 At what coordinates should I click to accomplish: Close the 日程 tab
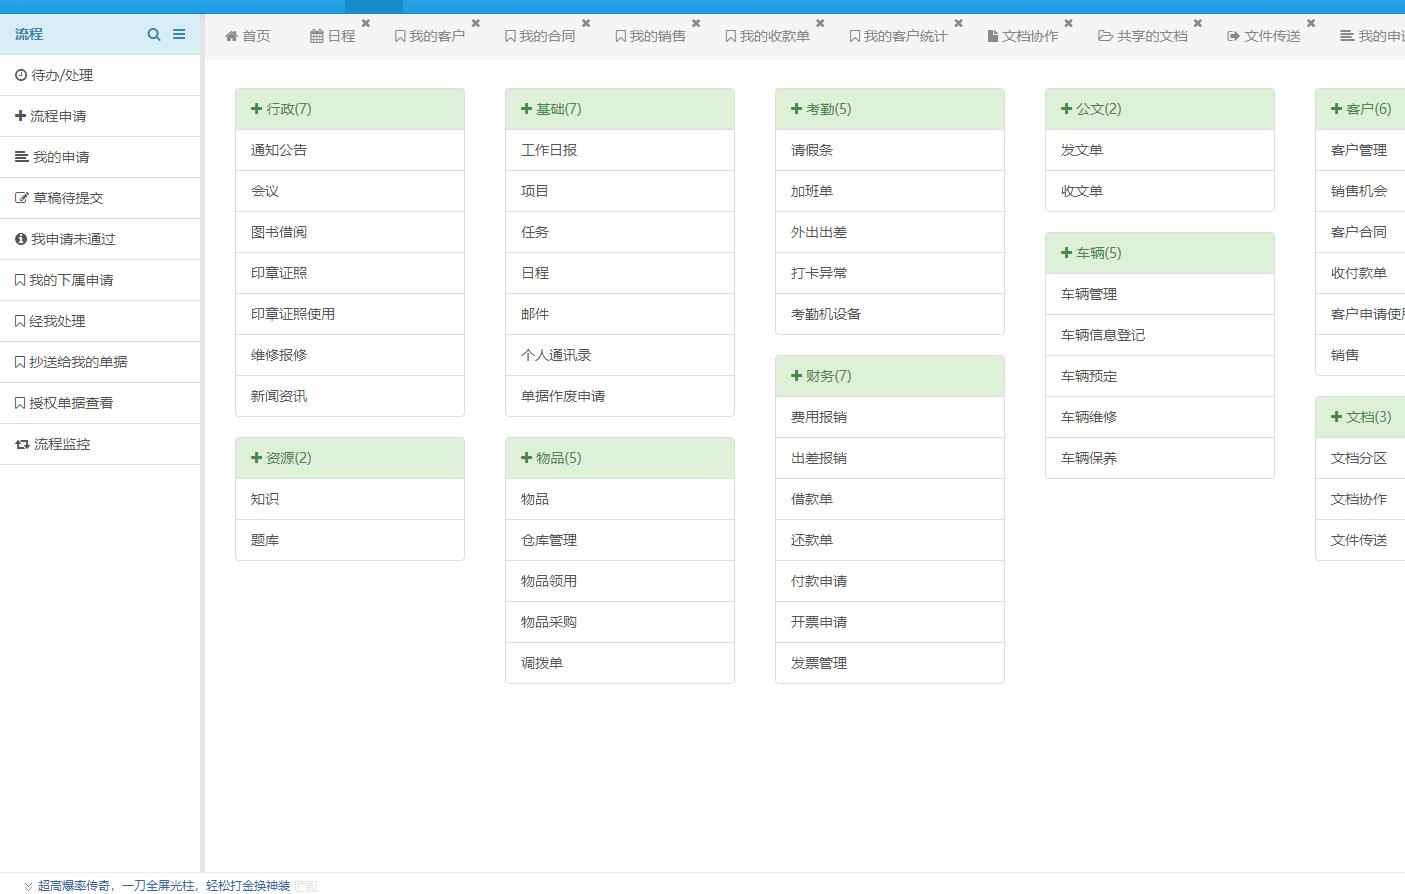point(366,23)
